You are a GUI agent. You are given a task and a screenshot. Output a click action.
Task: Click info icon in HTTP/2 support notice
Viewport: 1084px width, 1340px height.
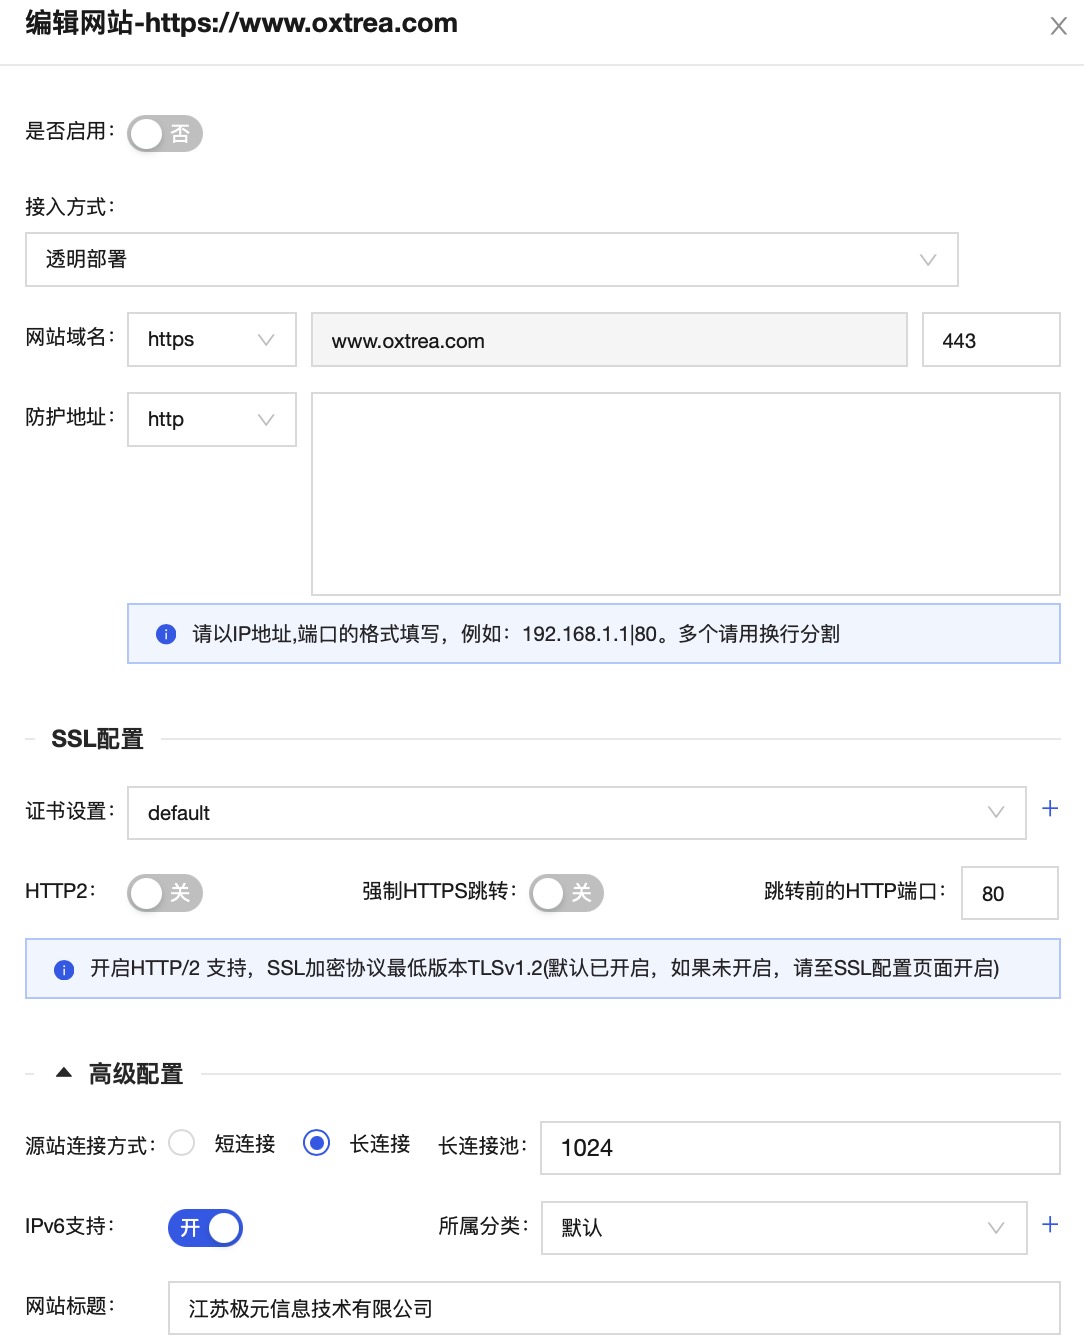click(x=64, y=969)
